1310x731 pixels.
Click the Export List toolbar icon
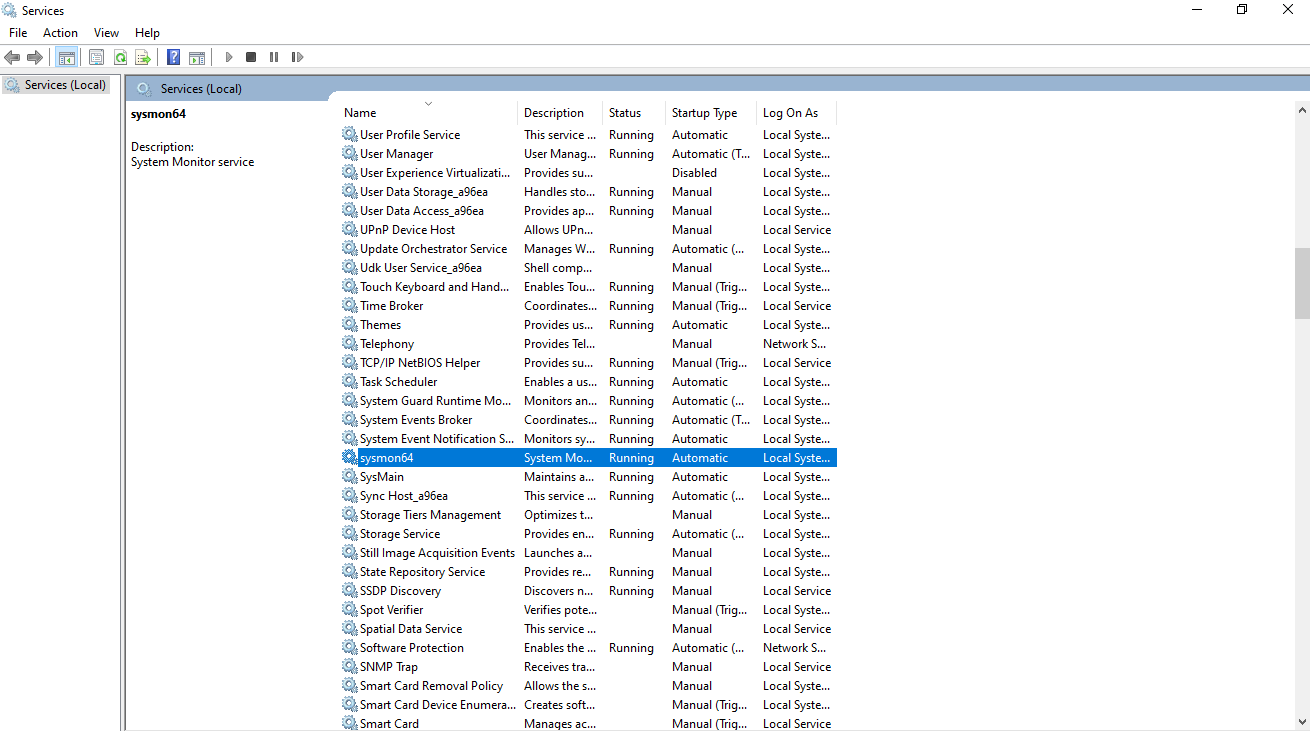(x=143, y=57)
